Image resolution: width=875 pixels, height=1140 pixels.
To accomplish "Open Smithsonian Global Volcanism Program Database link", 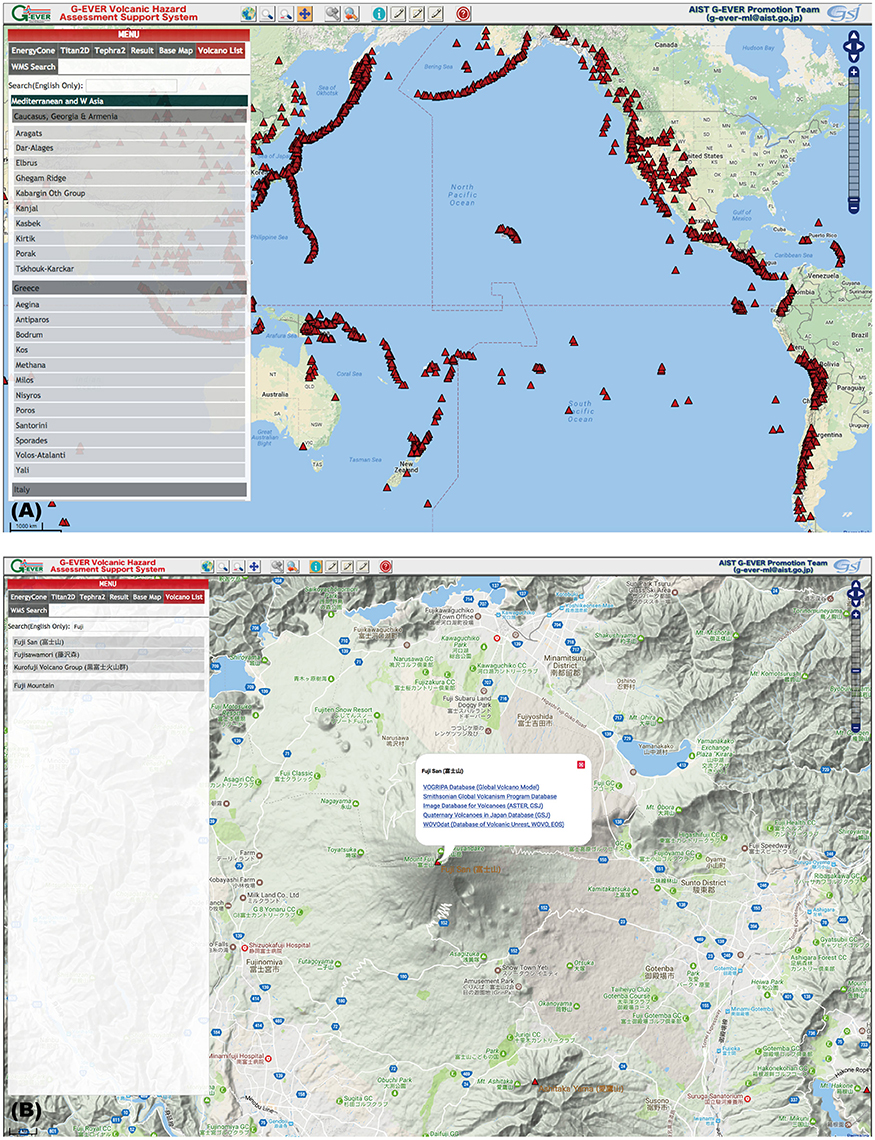I will (490, 796).
